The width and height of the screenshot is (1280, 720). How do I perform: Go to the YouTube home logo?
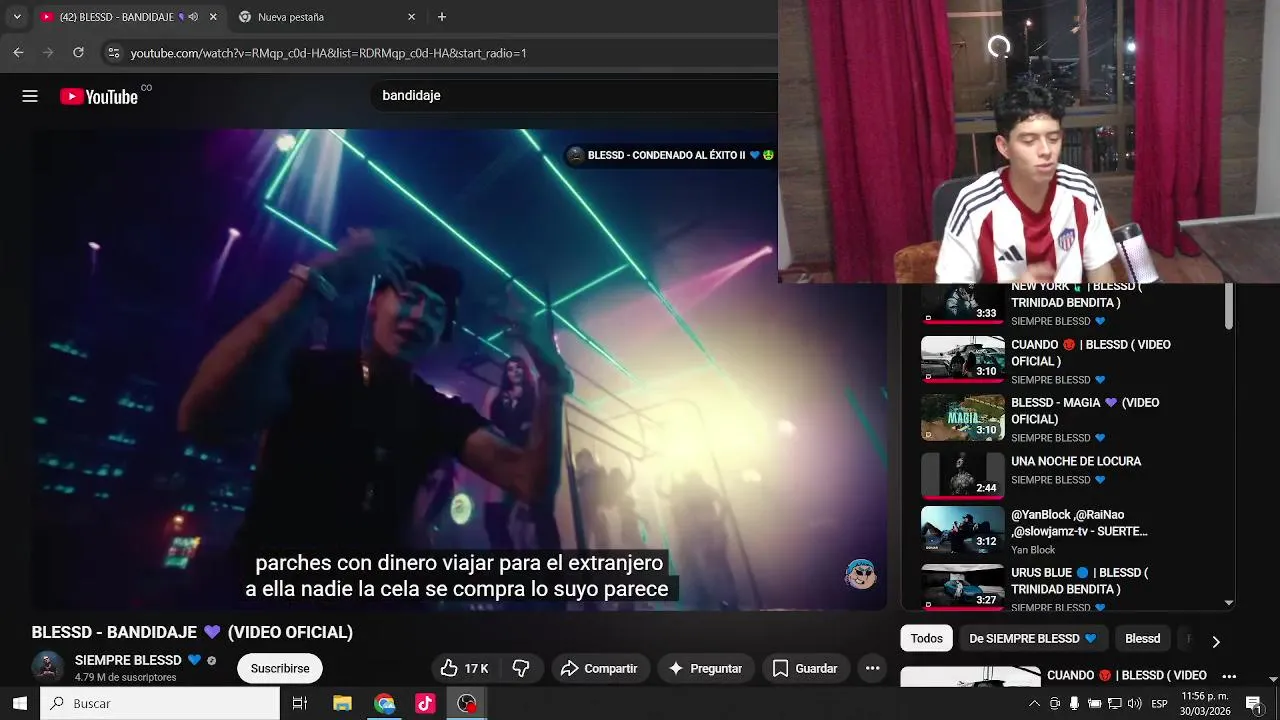click(x=99, y=96)
